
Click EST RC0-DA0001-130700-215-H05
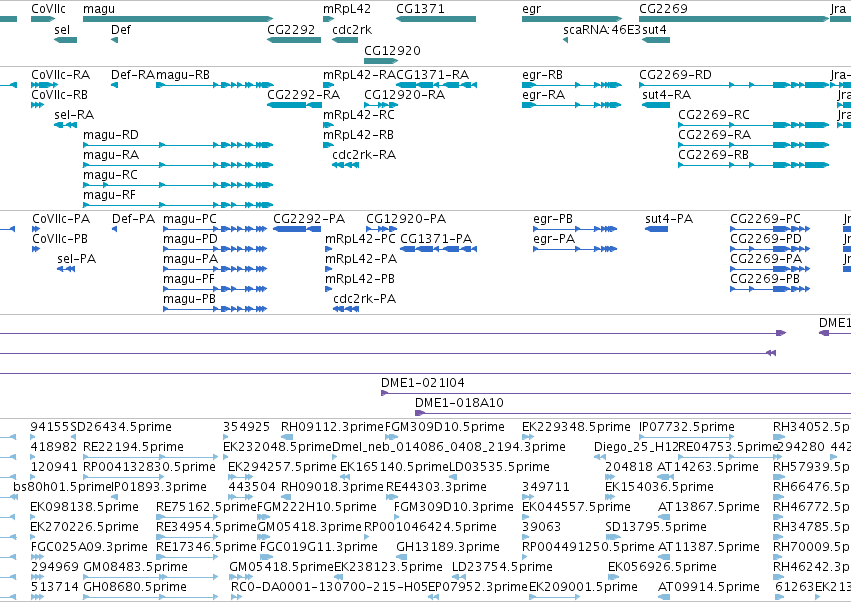[329, 587]
